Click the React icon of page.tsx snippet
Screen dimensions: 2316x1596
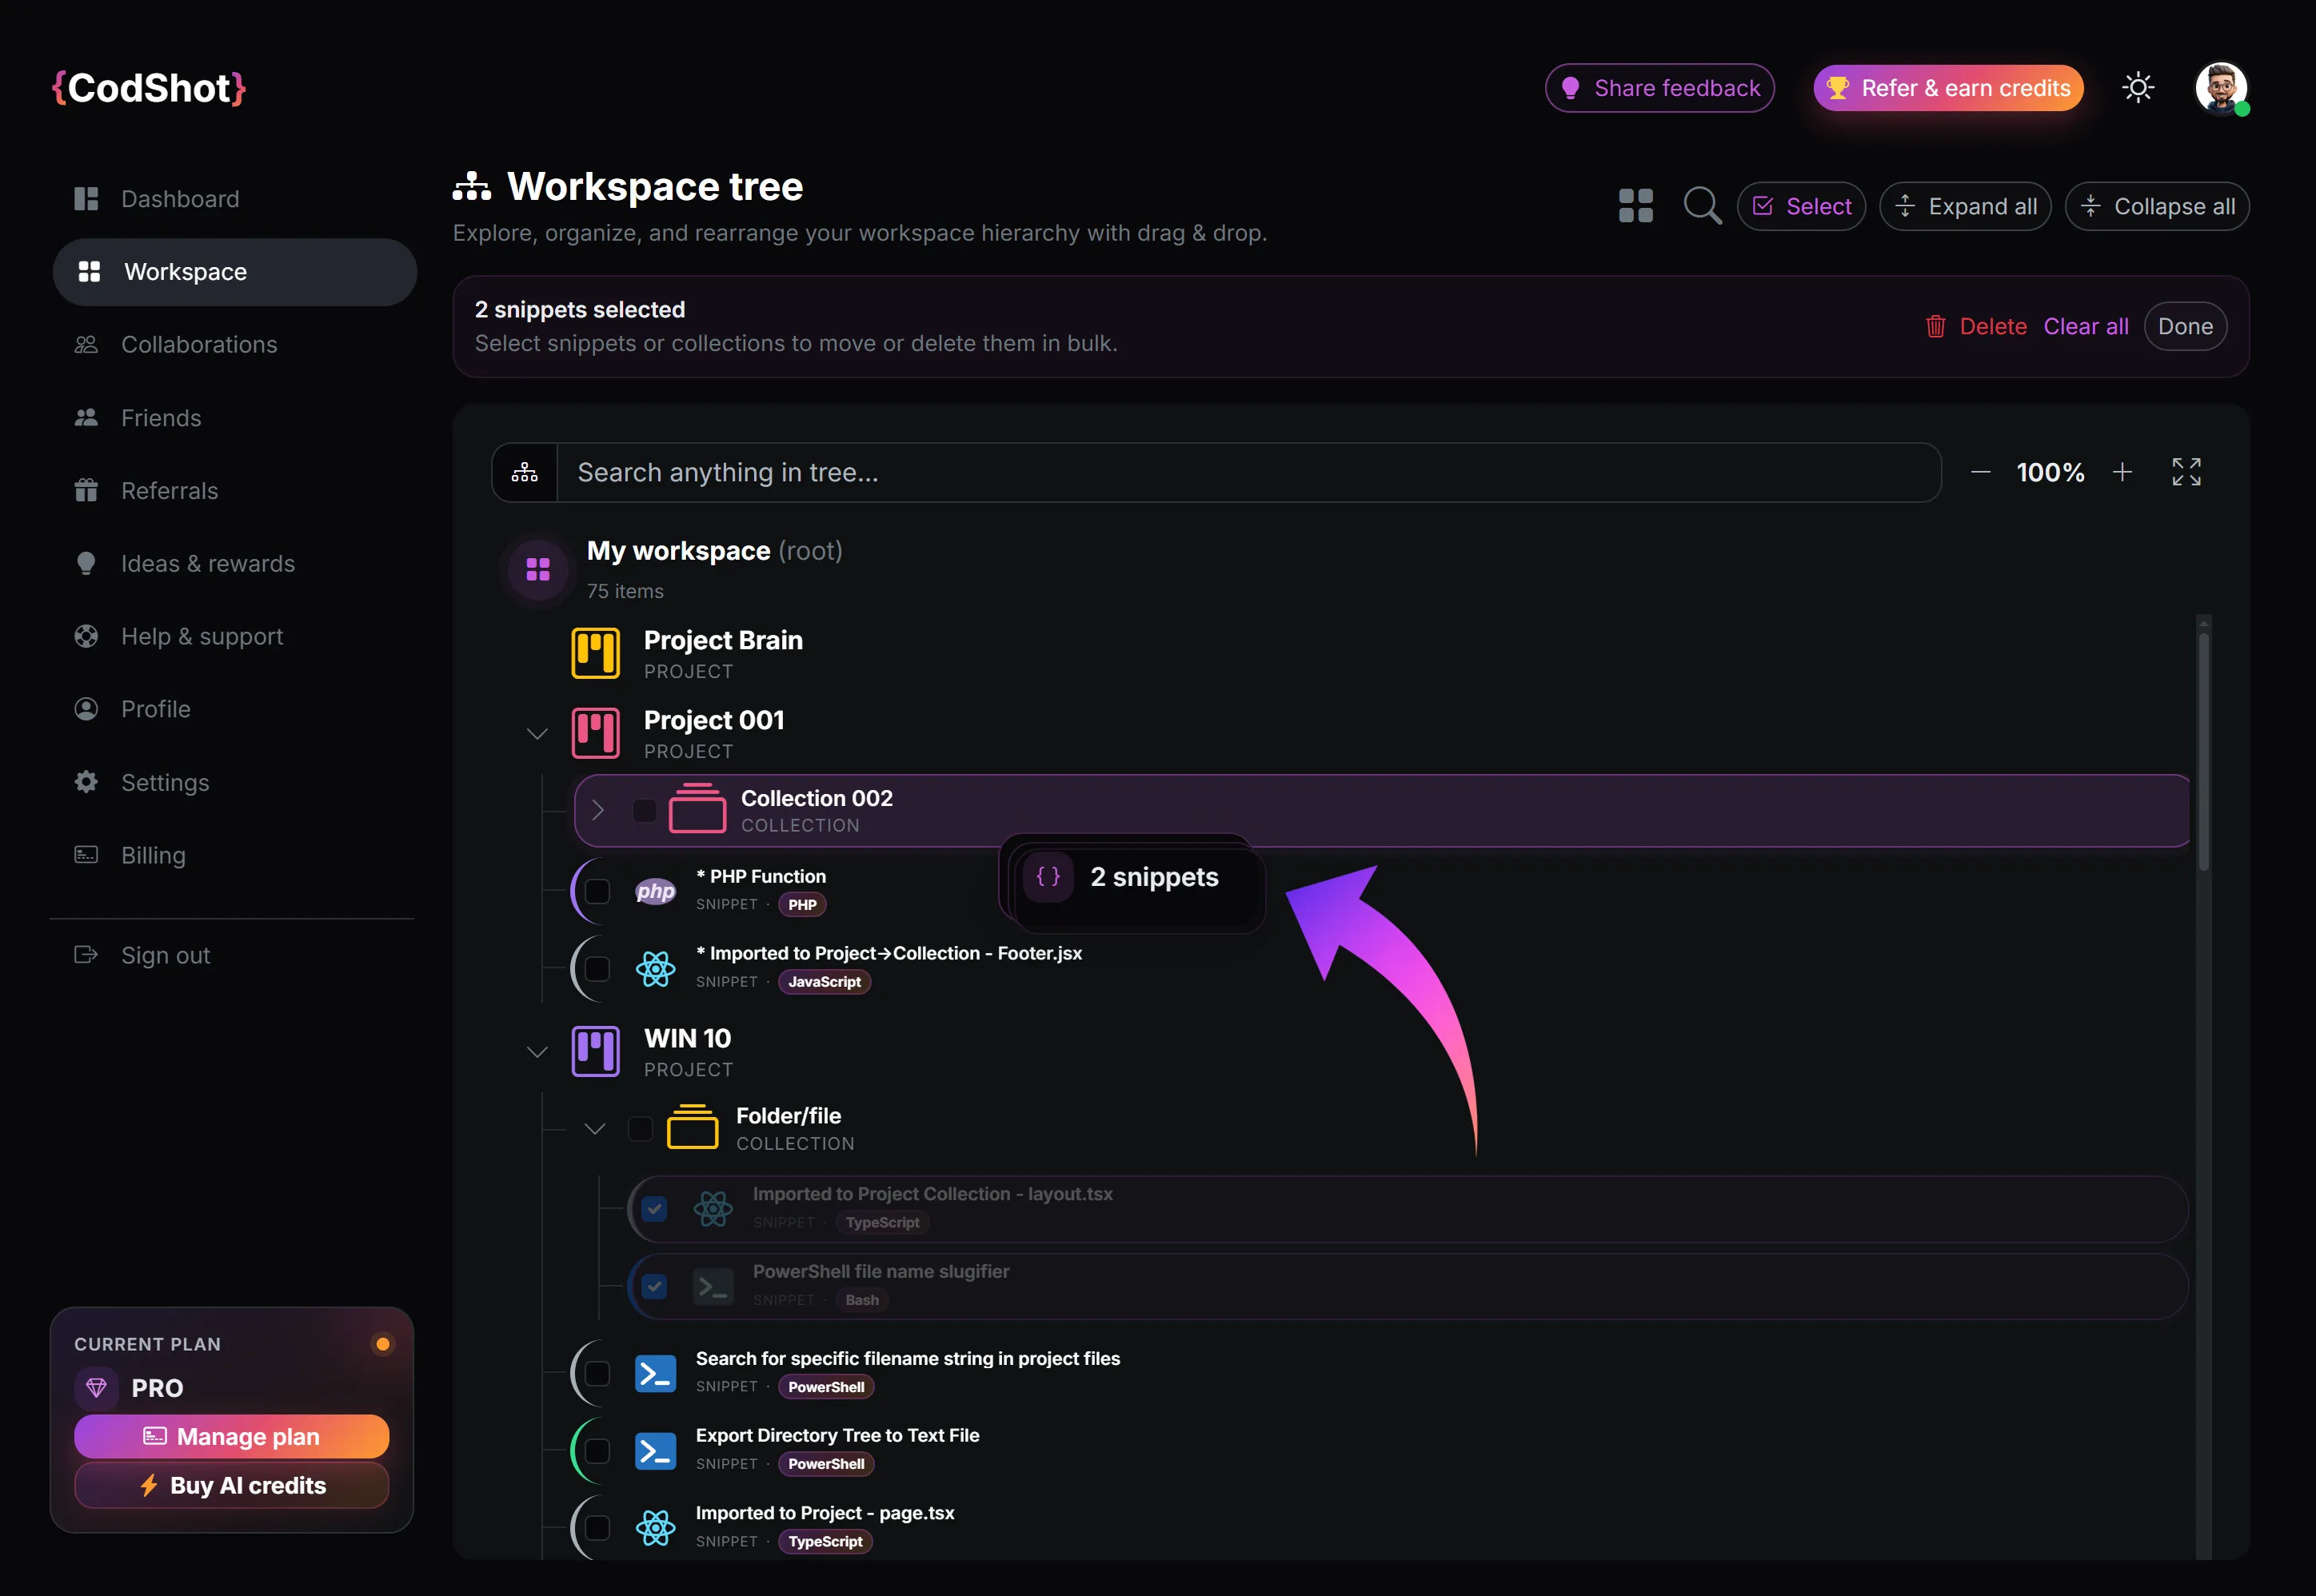click(655, 1527)
